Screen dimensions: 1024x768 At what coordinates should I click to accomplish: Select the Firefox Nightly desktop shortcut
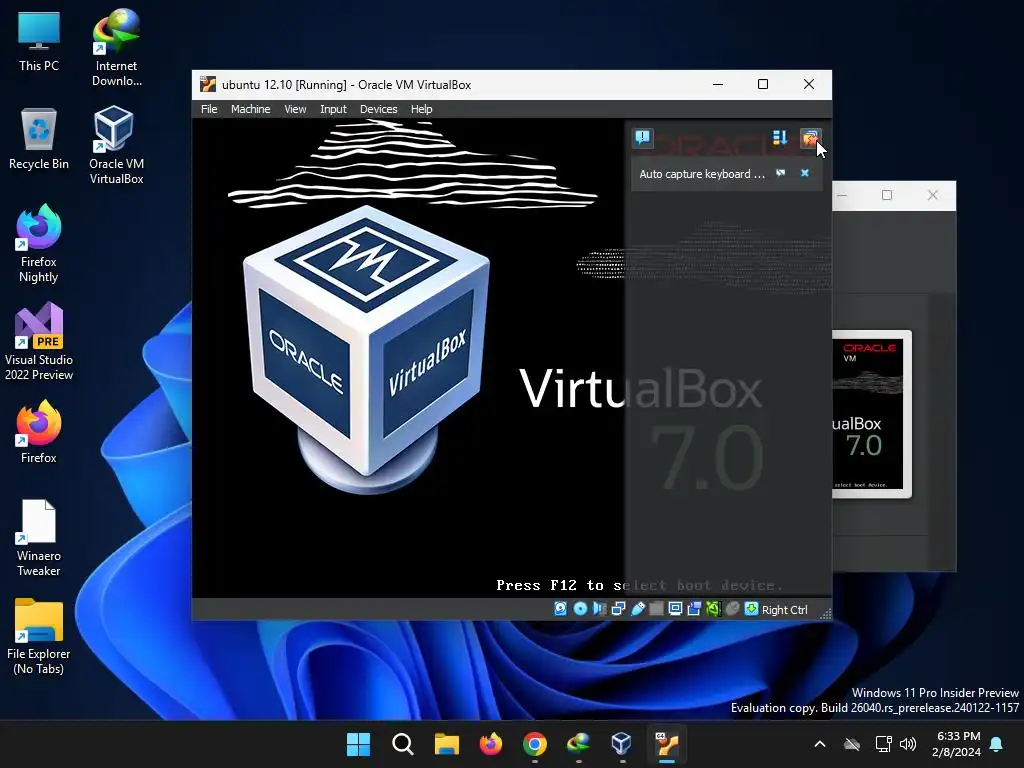tap(39, 243)
